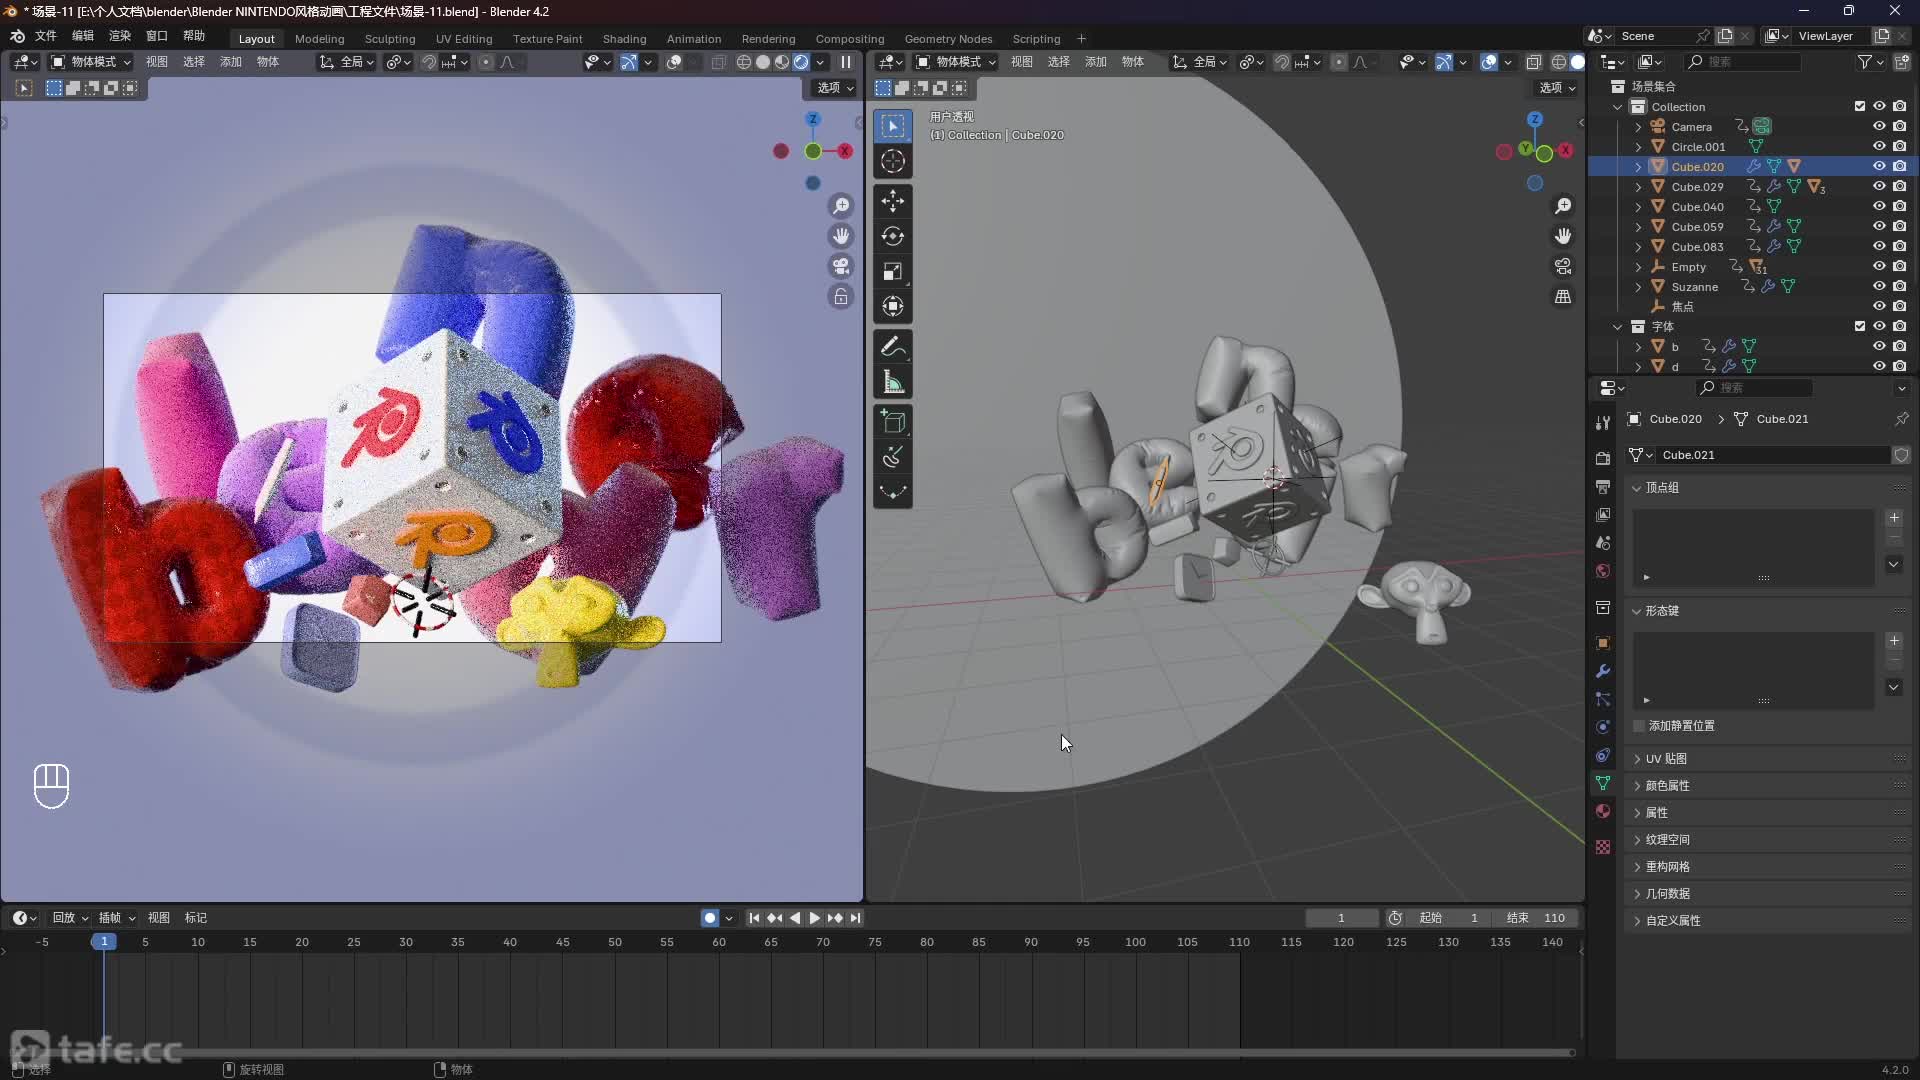Open the Geometry Nodes workspace tab

(x=948, y=39)
